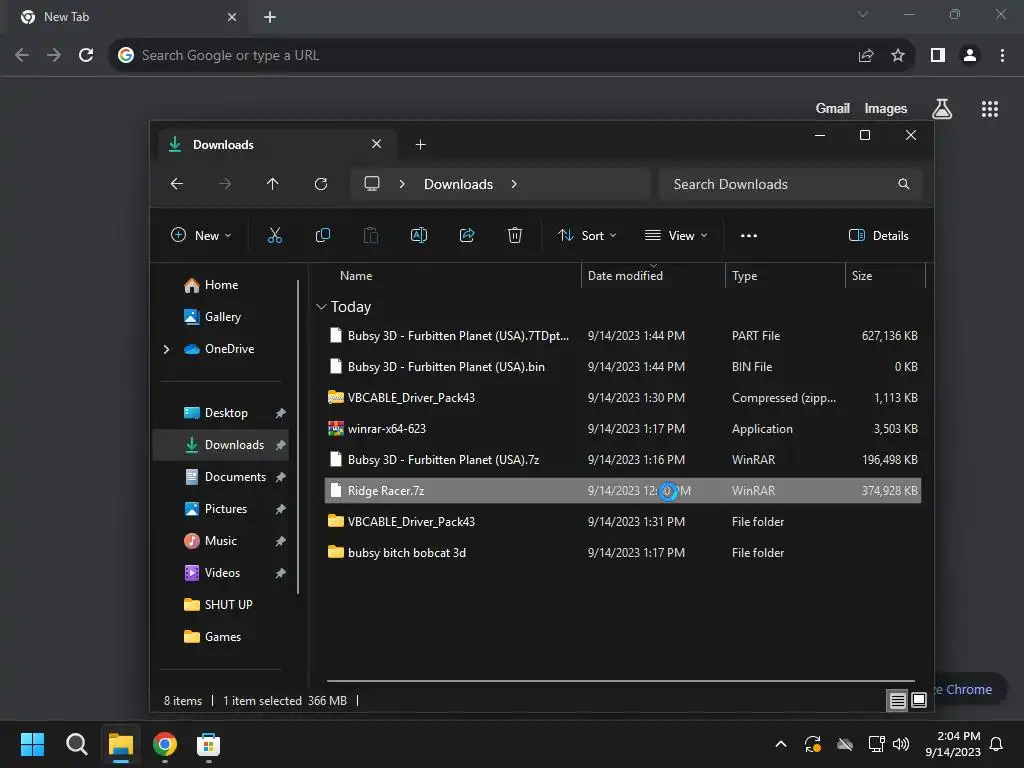Open the Games folder in sidebar
The image size is (1024, 768).
[x=221, y=637]
